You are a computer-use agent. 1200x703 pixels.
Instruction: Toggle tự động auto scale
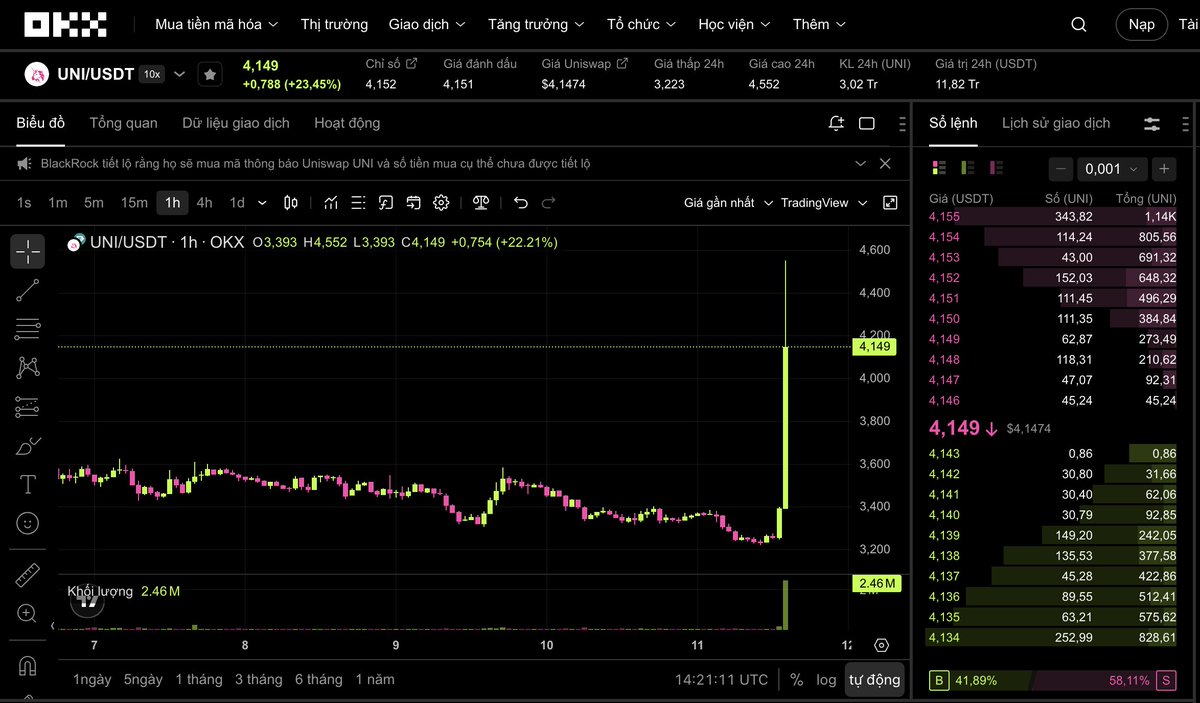point(875,679)
